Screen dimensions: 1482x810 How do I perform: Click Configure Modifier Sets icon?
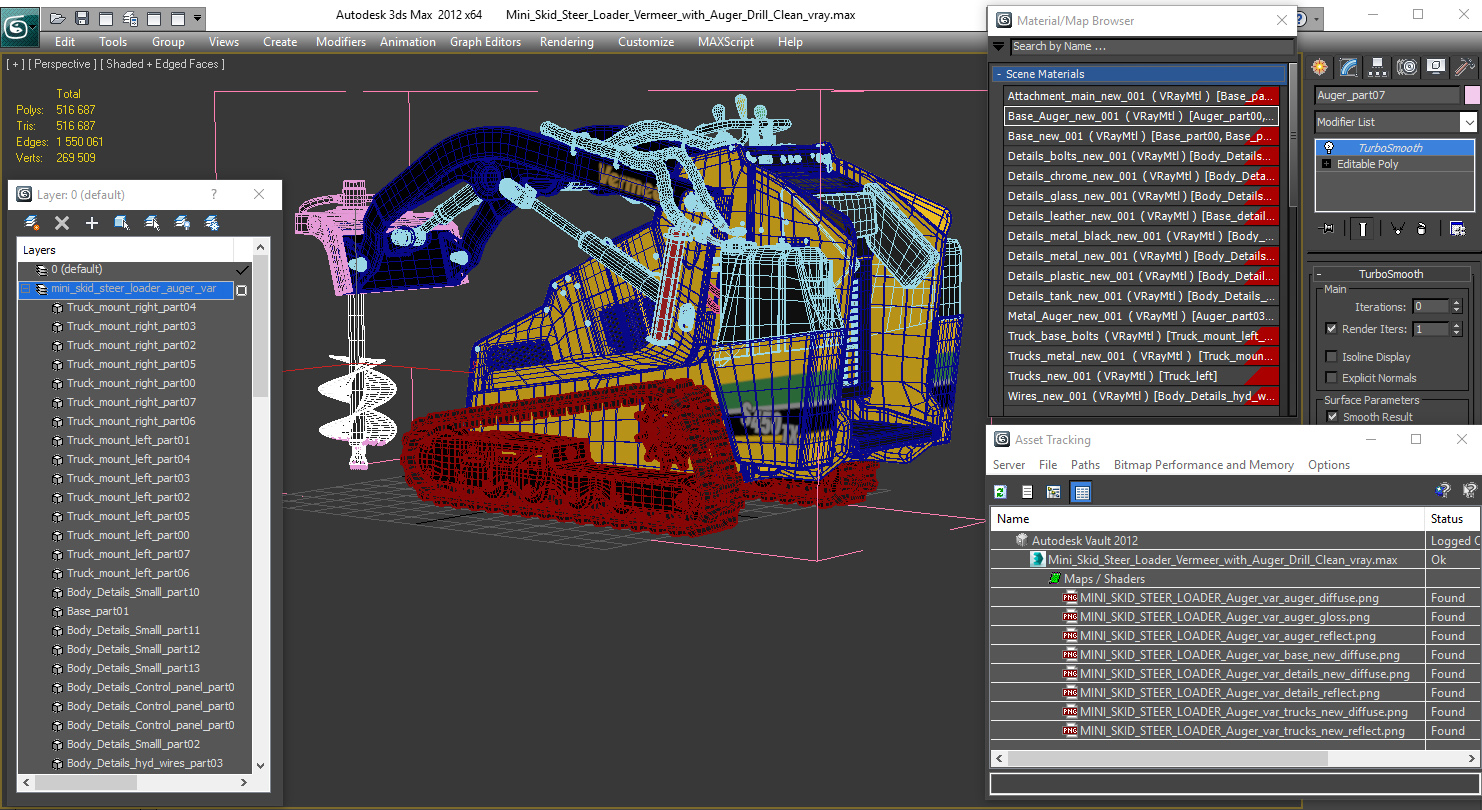click(x=1457, y=229)
